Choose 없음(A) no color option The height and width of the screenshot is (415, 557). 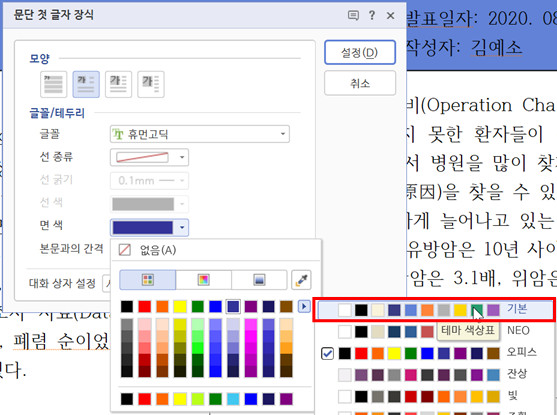pyautogui.click(x=216, y=250)
